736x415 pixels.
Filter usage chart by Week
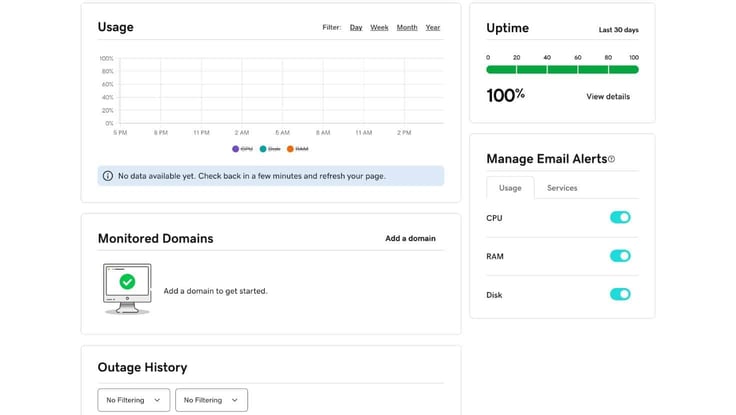pos(379,28)
